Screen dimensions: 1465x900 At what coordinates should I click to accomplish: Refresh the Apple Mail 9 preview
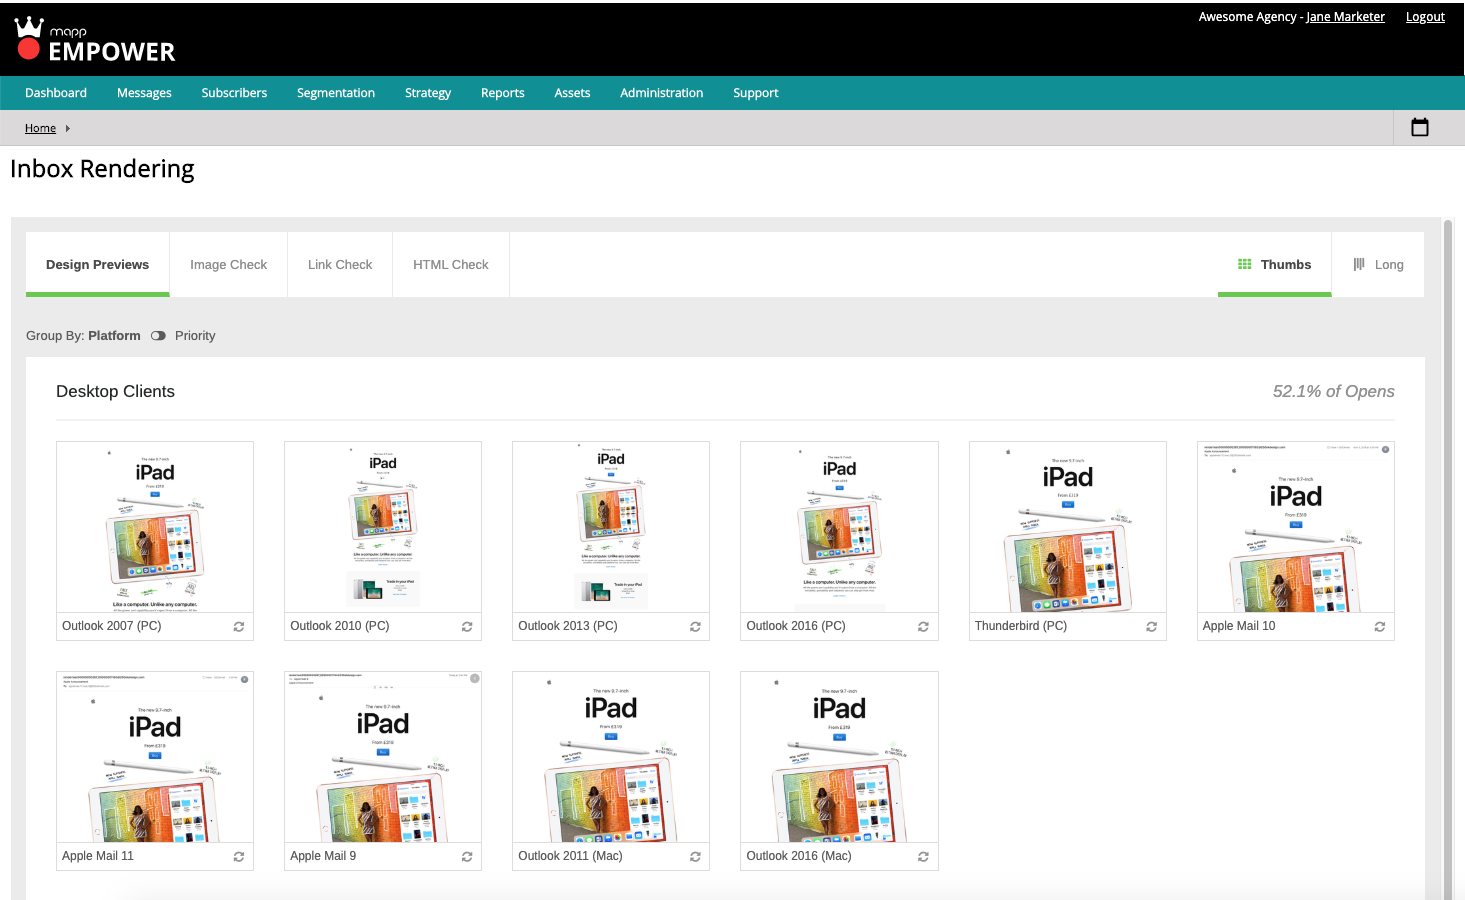click(x=467, y=857)
